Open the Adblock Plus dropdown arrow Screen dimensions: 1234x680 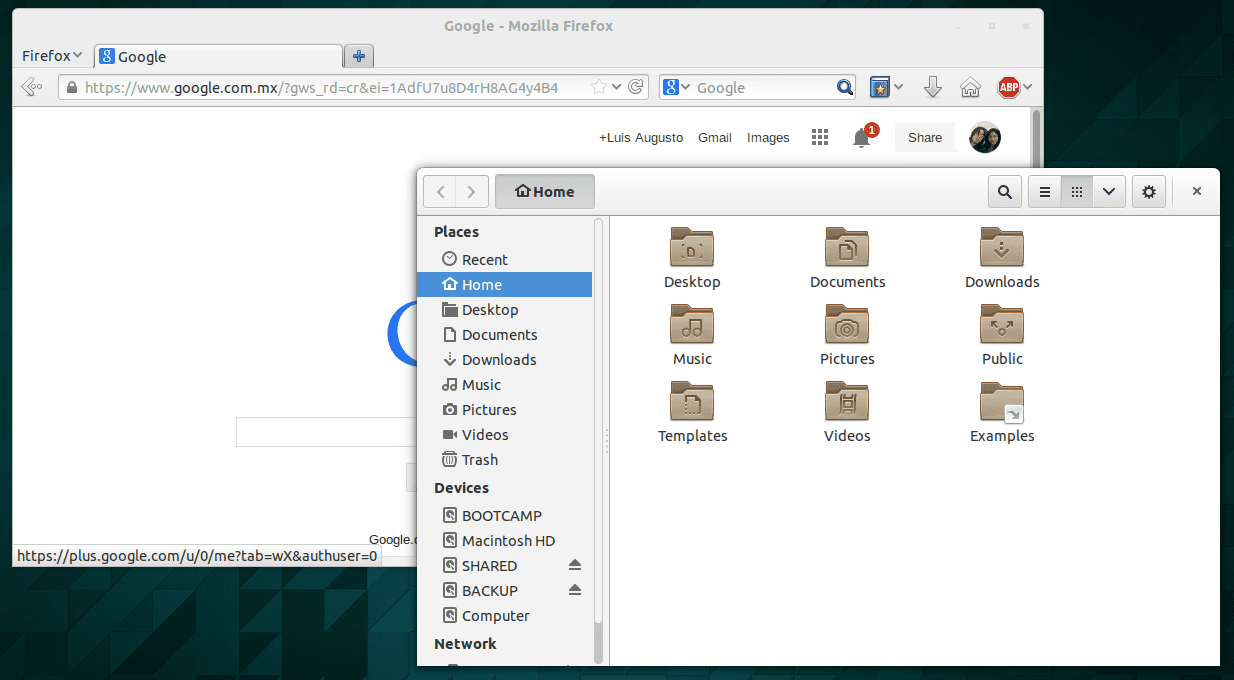pos(1027,87)
